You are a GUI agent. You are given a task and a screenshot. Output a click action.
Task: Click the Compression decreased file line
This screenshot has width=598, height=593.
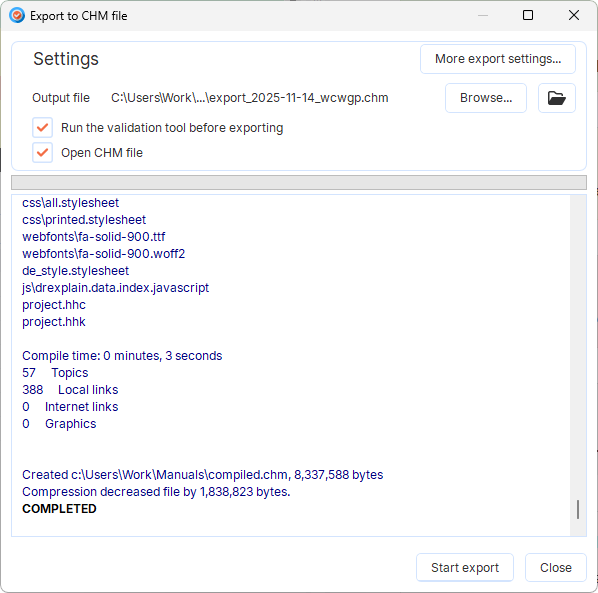click(156, 492)
